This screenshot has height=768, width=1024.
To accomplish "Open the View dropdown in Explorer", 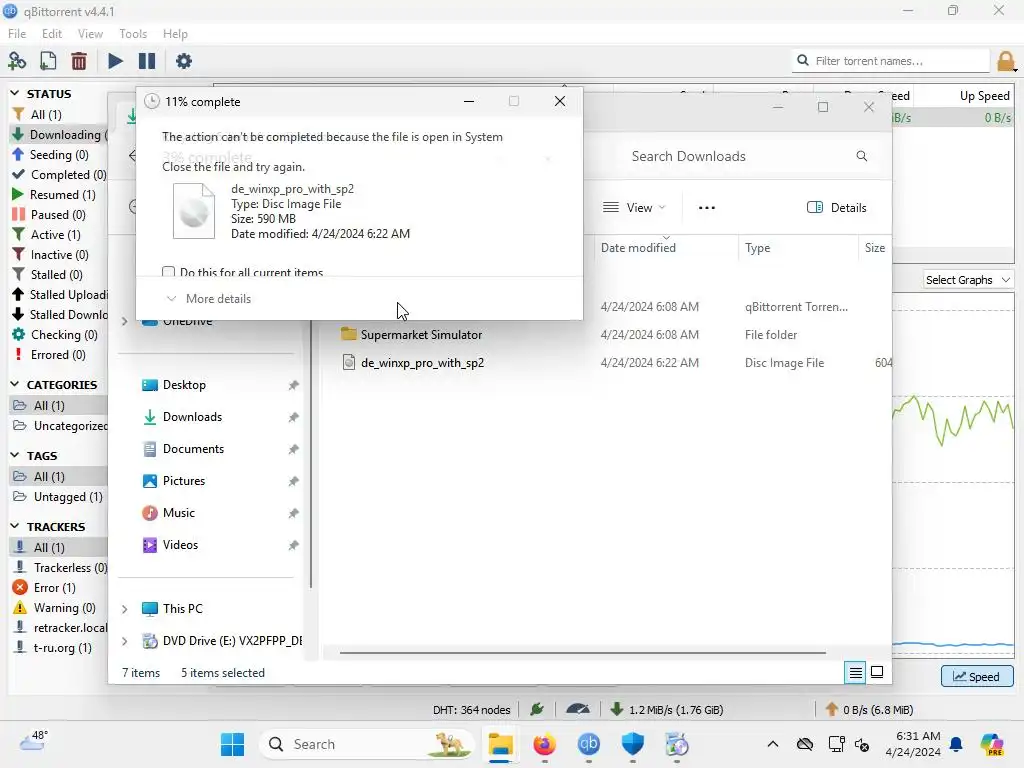I will tap(633, 208).
